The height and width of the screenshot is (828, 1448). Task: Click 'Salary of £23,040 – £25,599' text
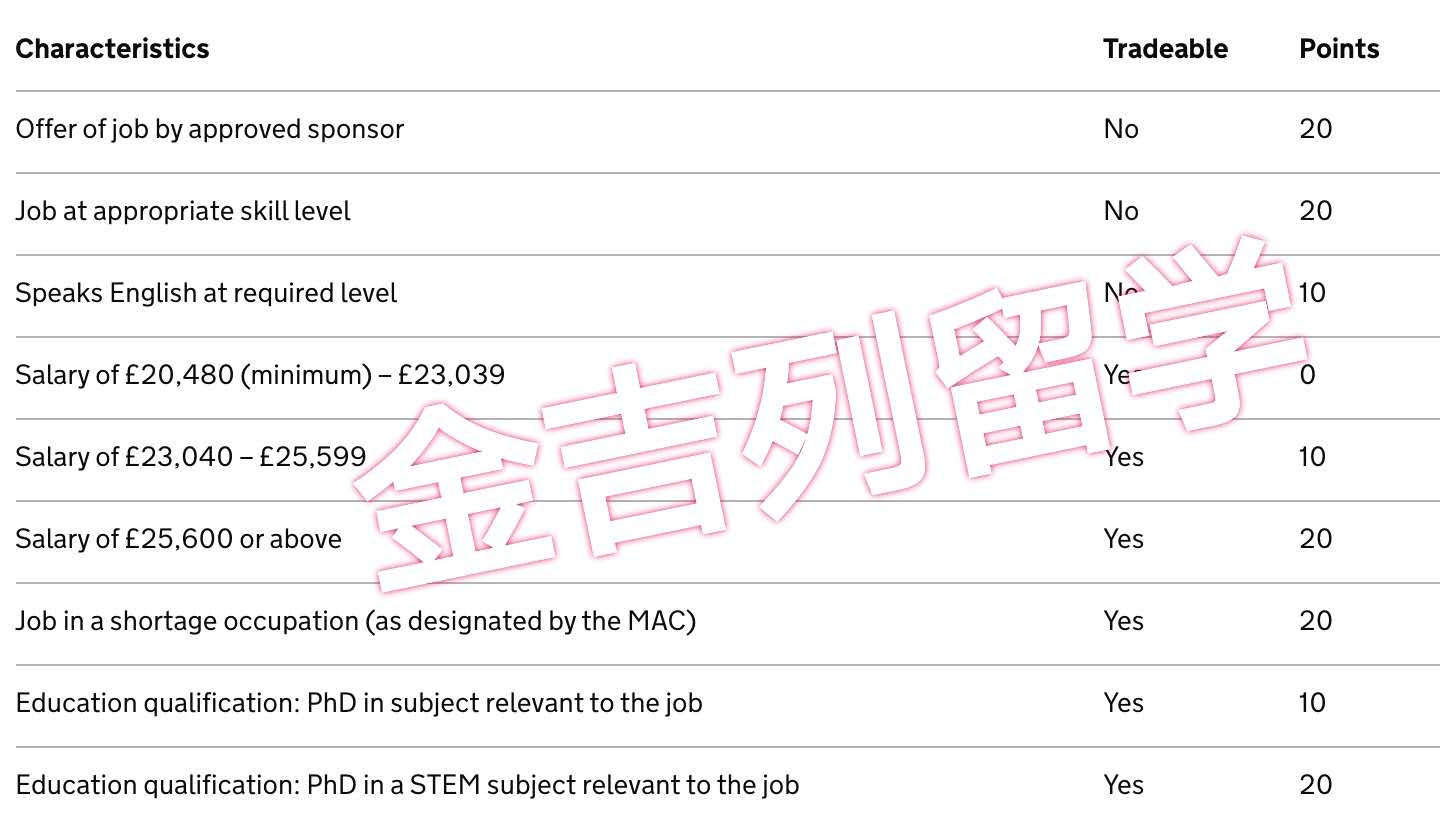tap(191, 457)
